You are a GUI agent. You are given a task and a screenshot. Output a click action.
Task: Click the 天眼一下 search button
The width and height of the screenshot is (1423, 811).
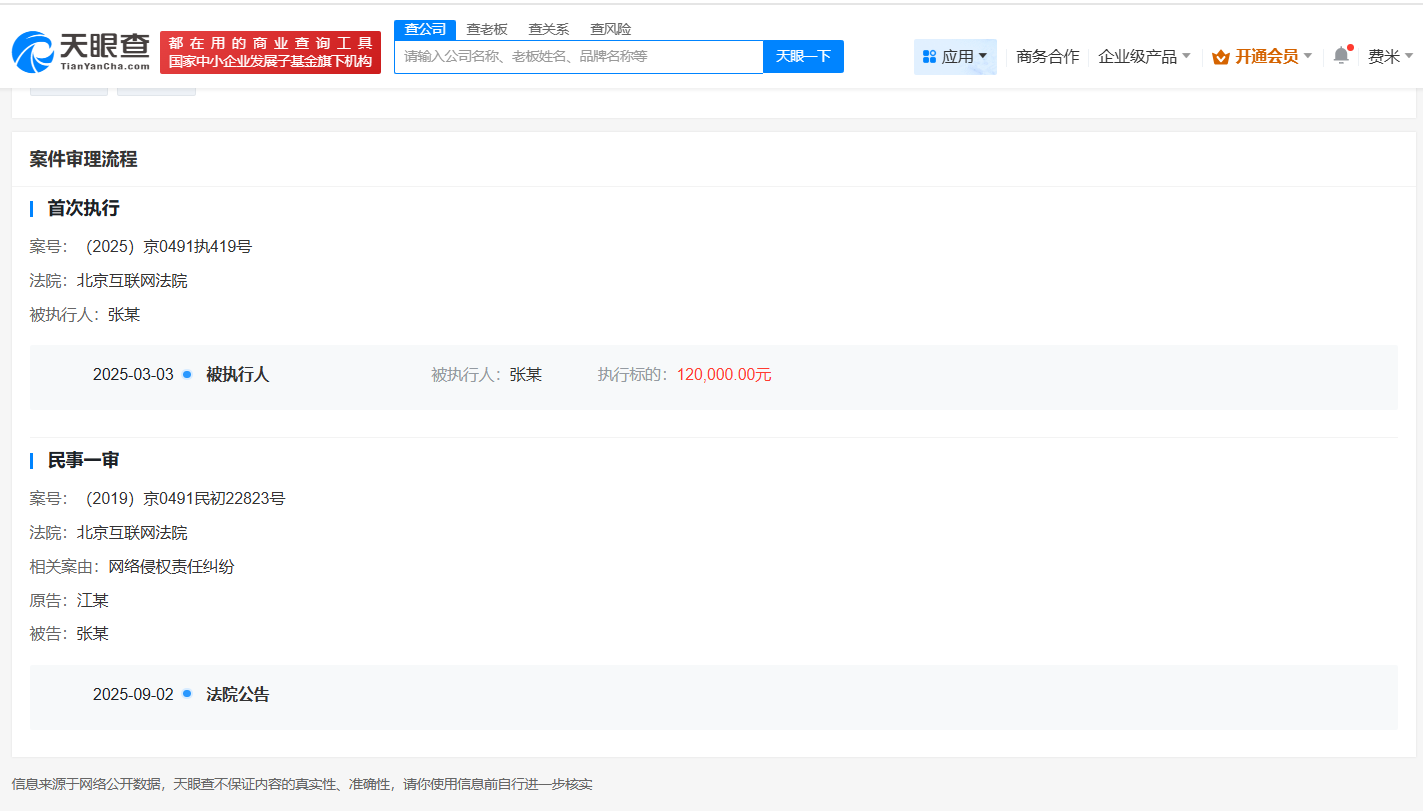(803, 57)
